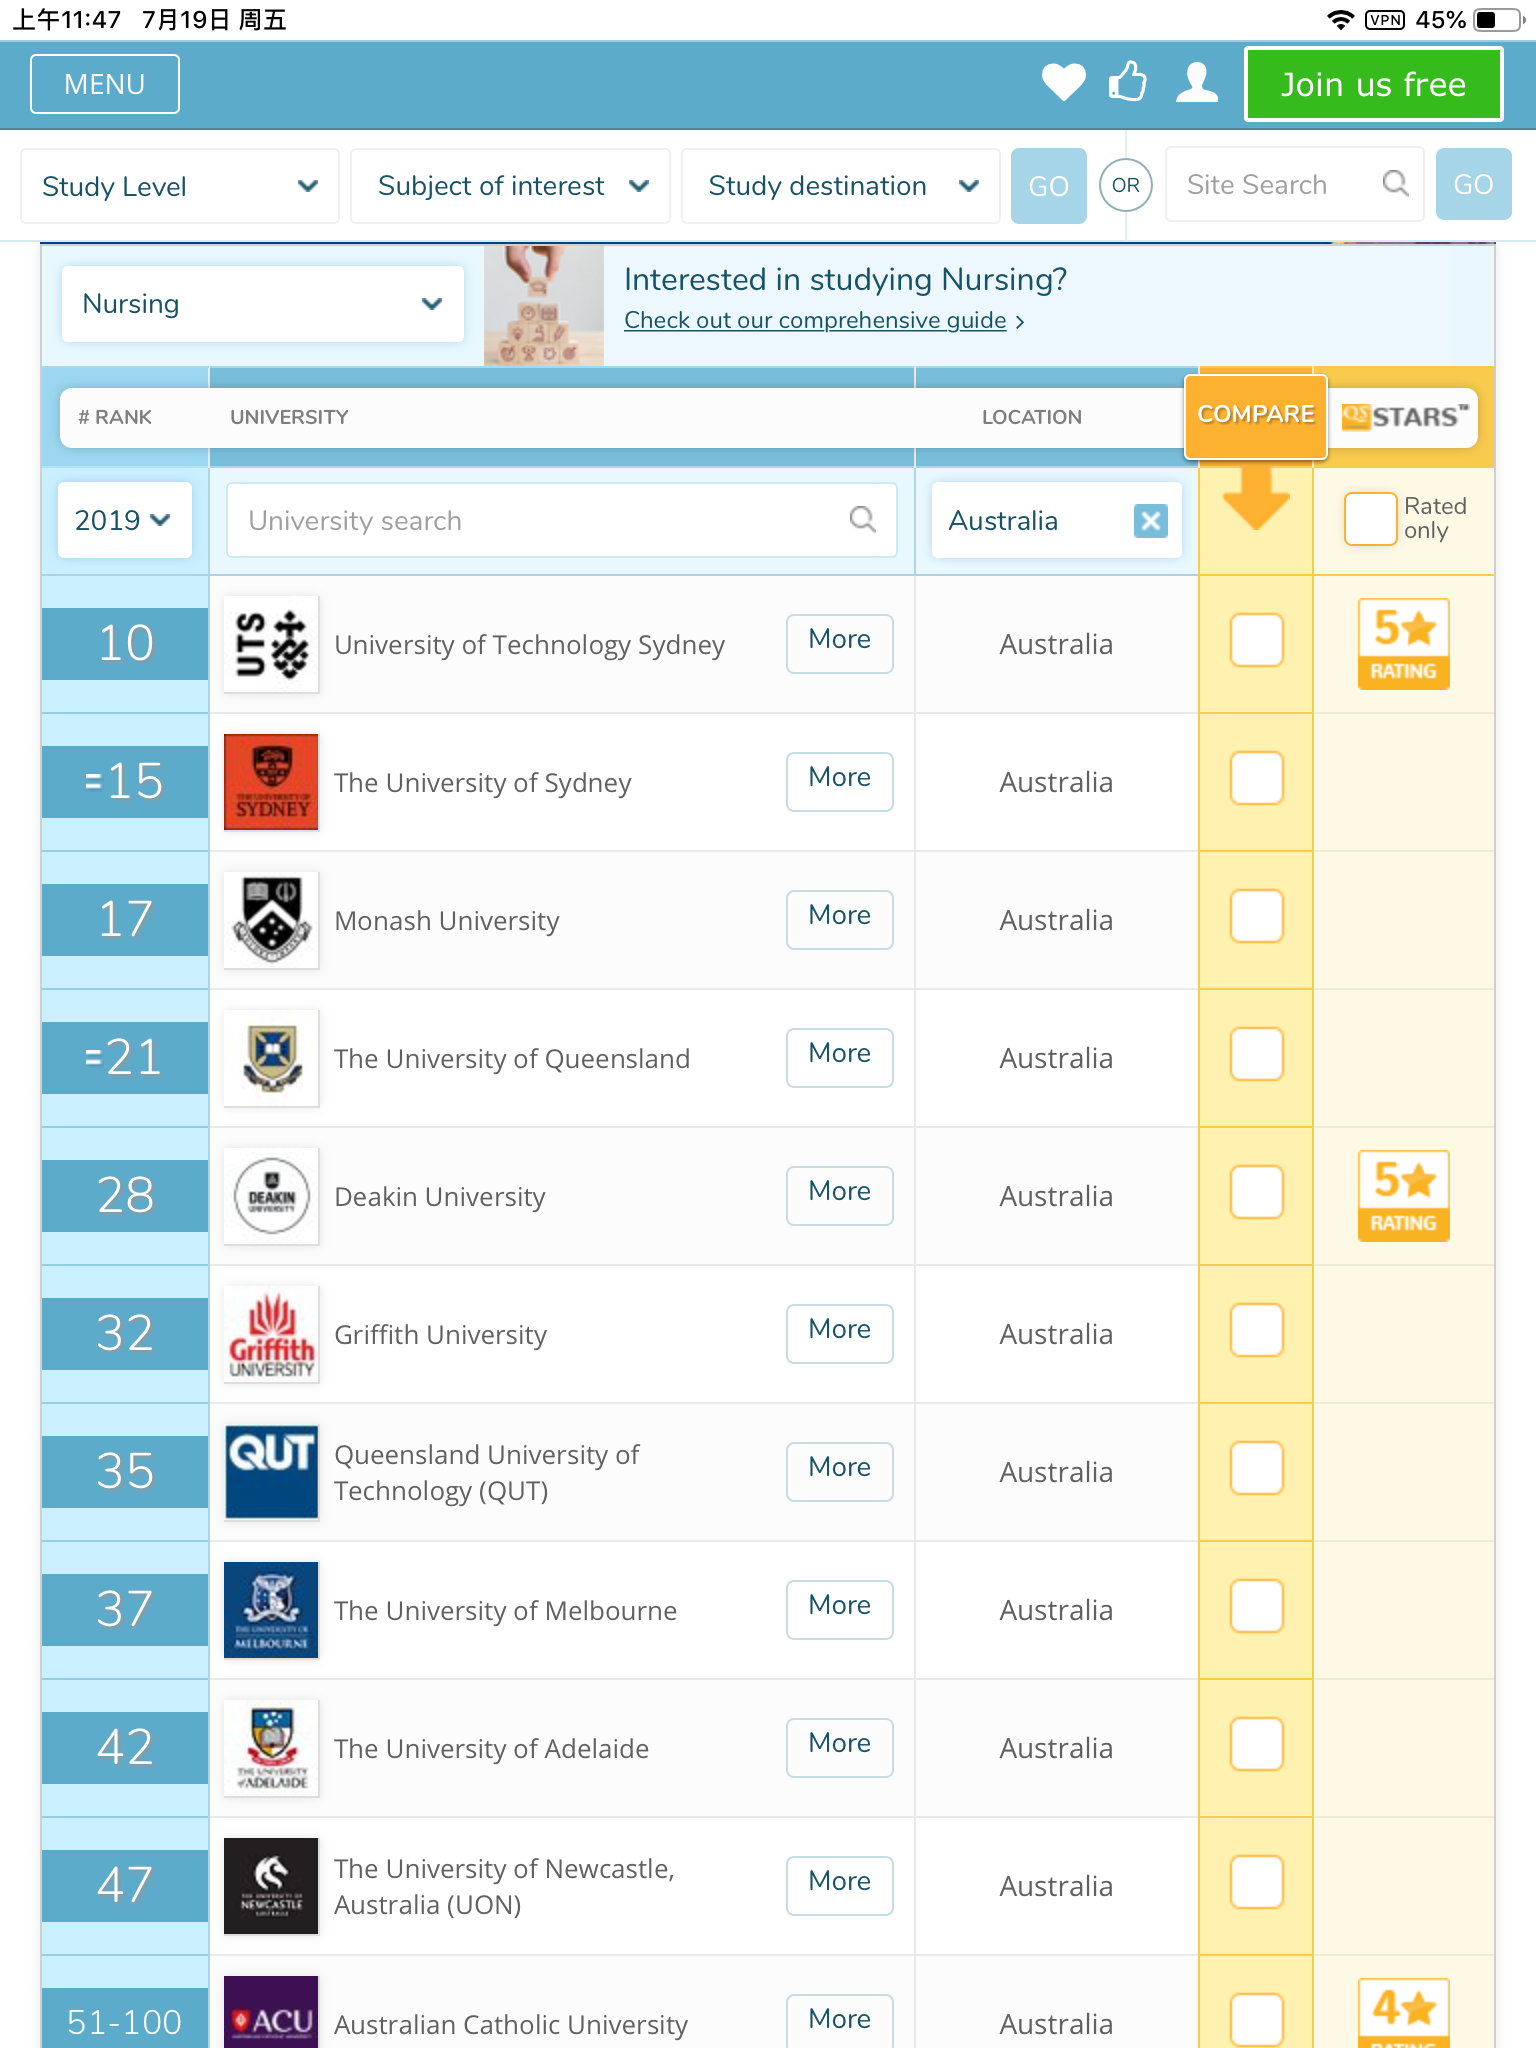Open the comprehensive Nursing guide link
The height and width of the screenshot is (2048, 1536).
click(815, 321)
